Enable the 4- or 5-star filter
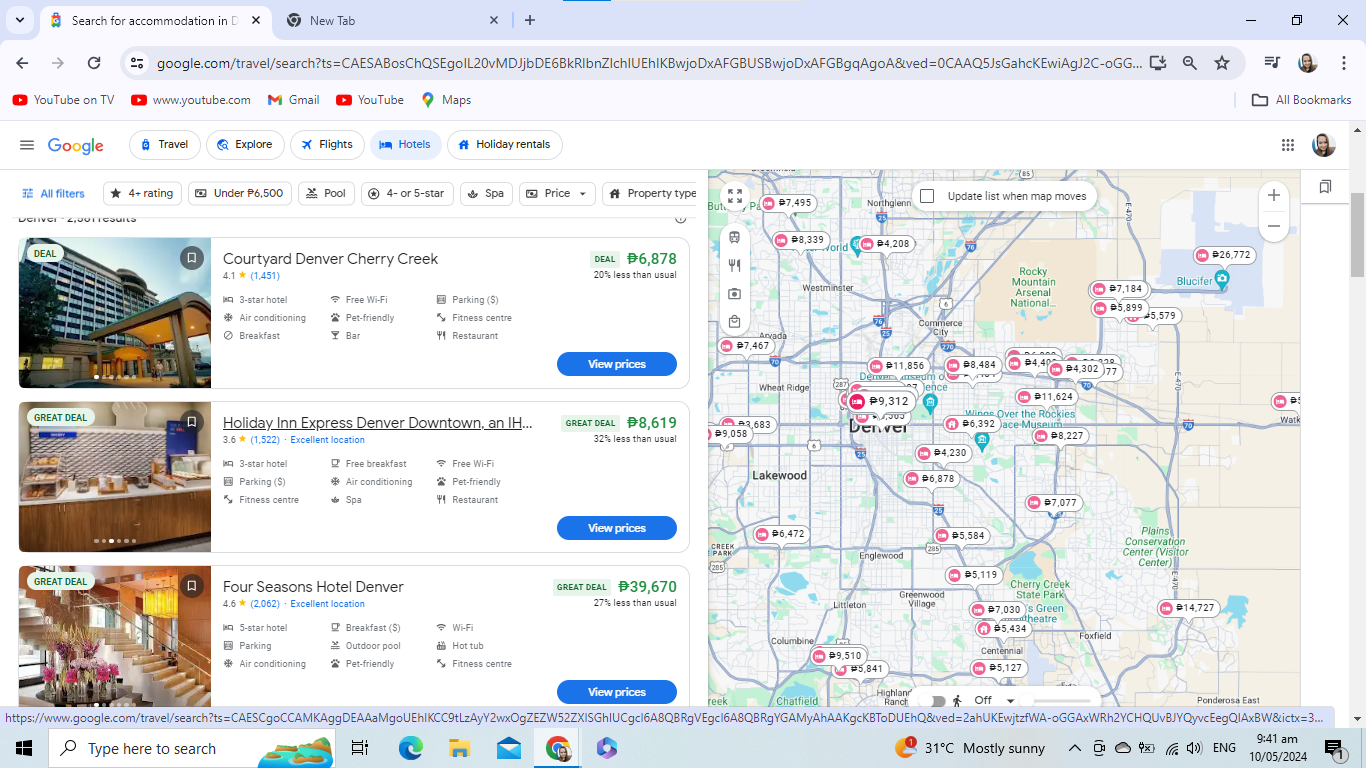Image resolution: width=1366 pixels, height=768 pixels. (x=408, y=193)
